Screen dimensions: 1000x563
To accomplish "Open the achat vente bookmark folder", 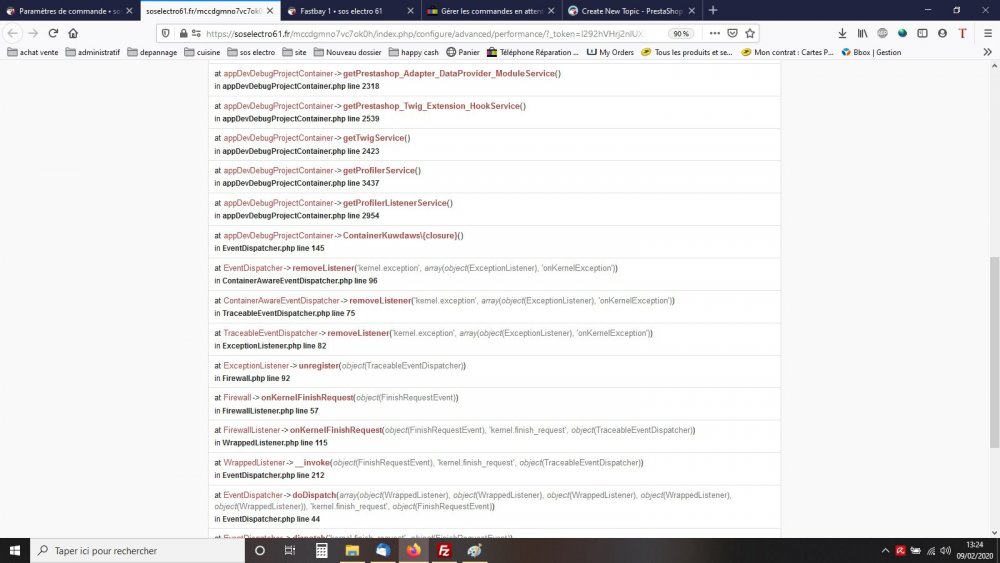I will coord(33,52).
